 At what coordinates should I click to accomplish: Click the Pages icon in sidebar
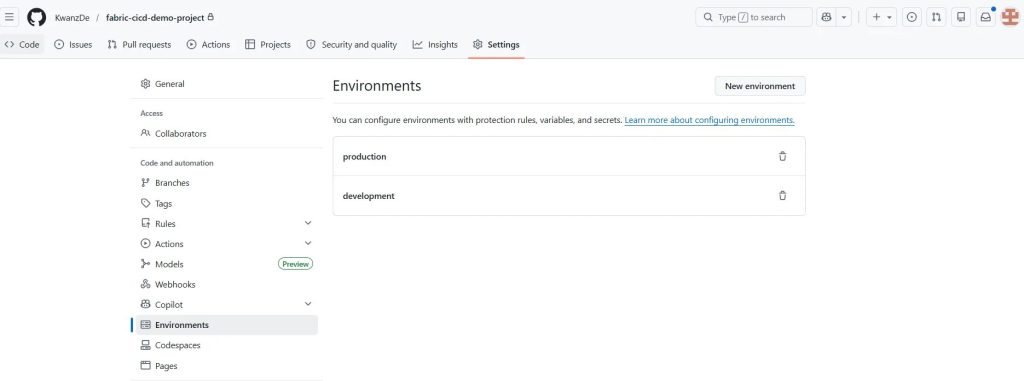coord(145,366)
